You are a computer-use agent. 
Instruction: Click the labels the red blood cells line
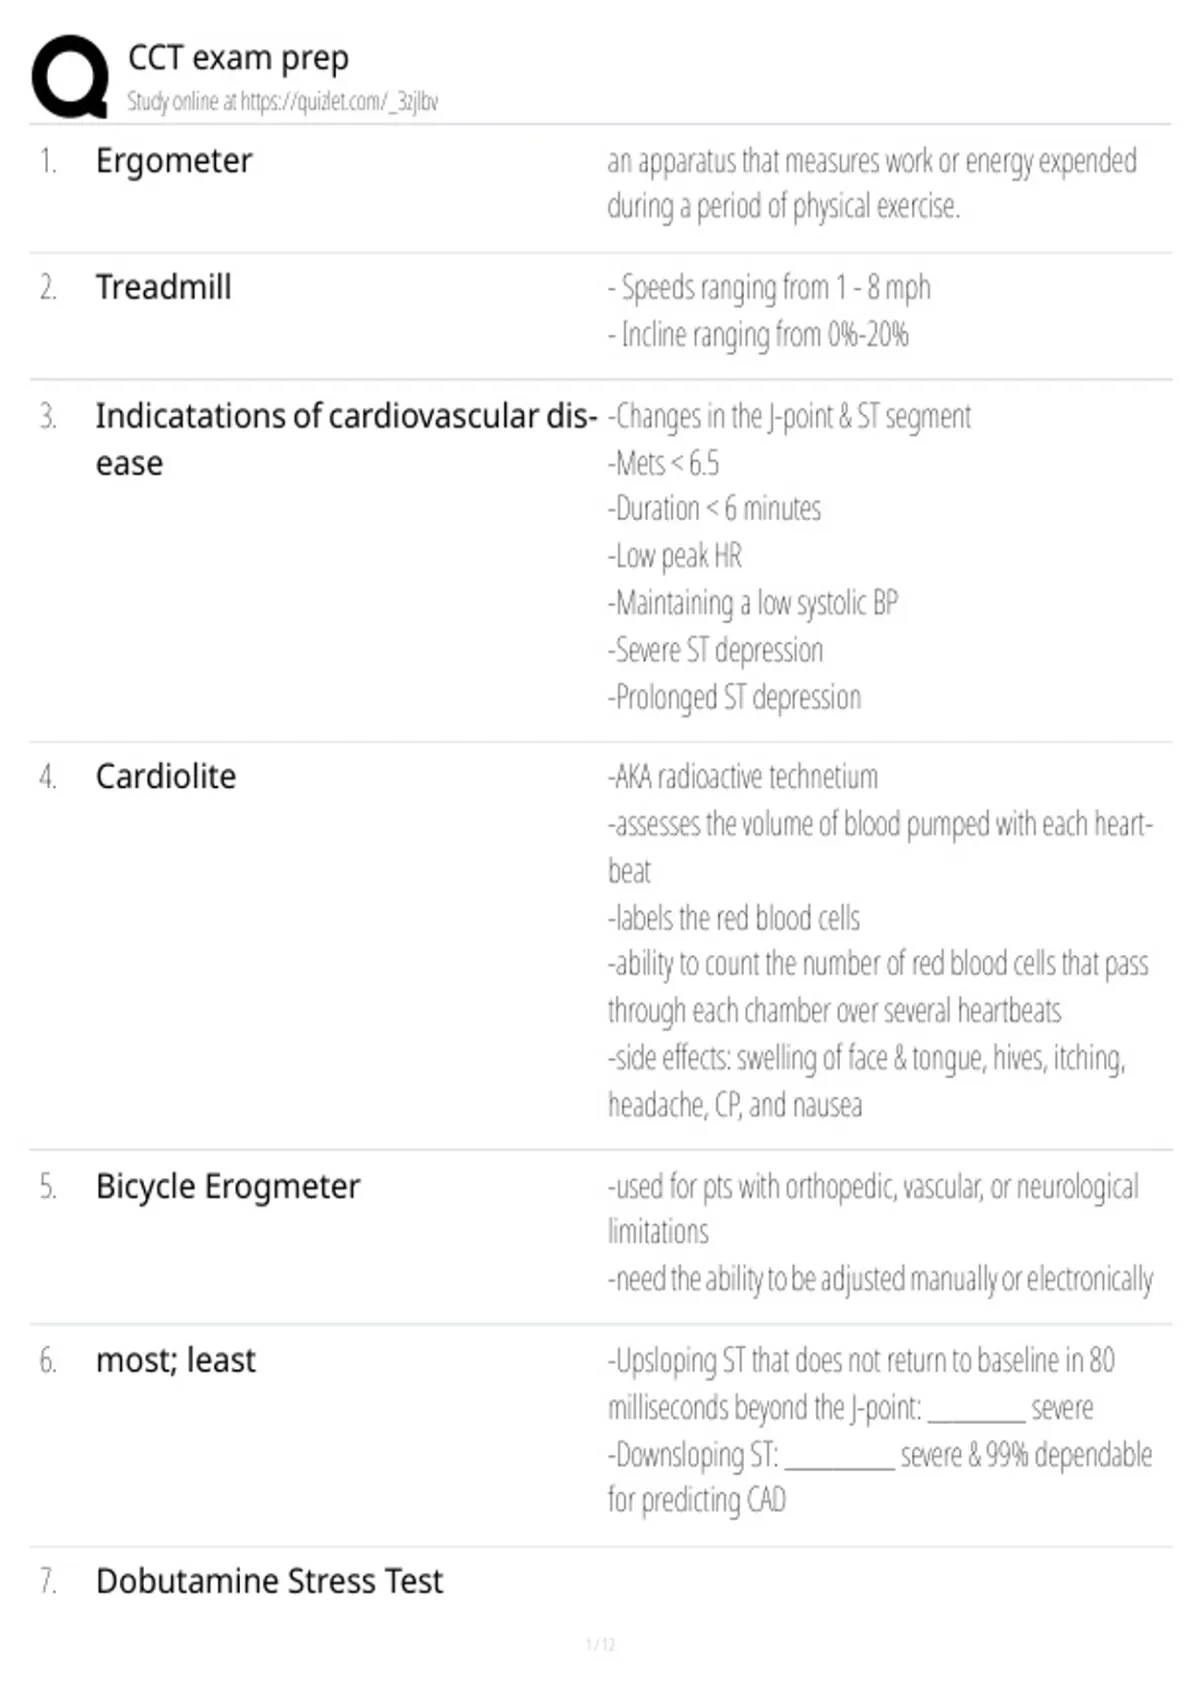click(x=734, y=918)
